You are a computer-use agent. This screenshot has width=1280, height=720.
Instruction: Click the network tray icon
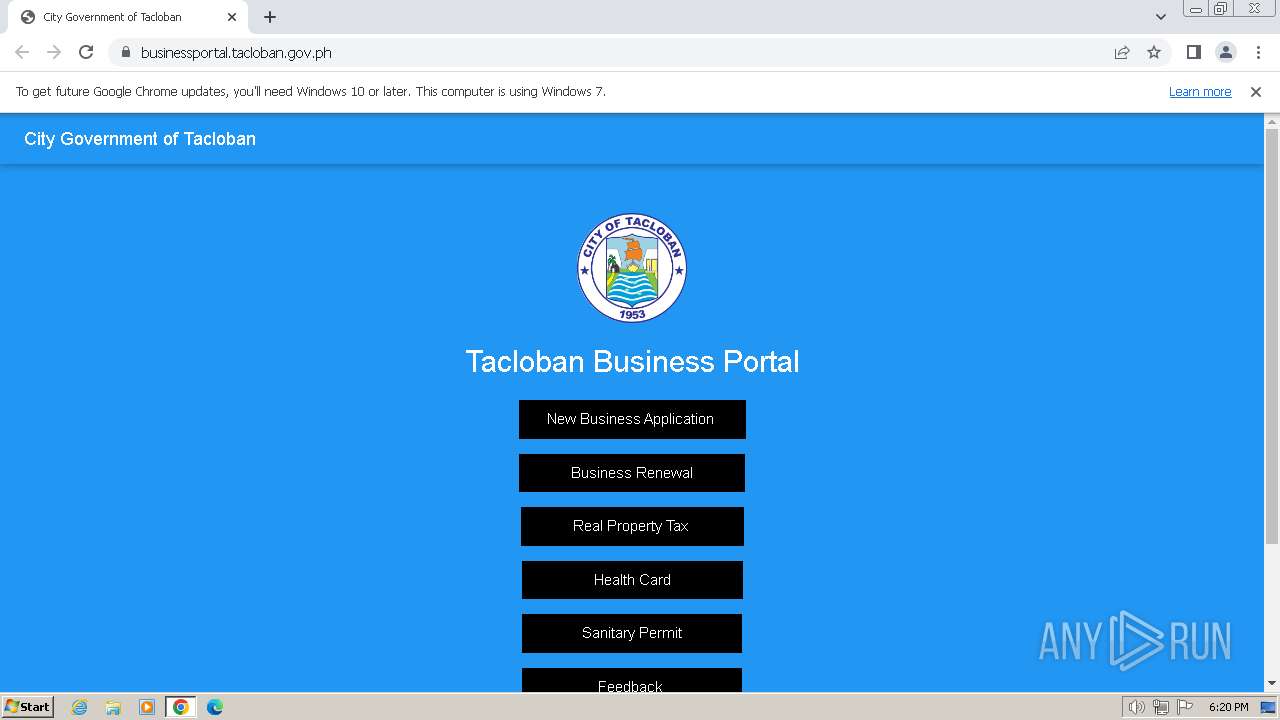click(x=1161, y=707)
